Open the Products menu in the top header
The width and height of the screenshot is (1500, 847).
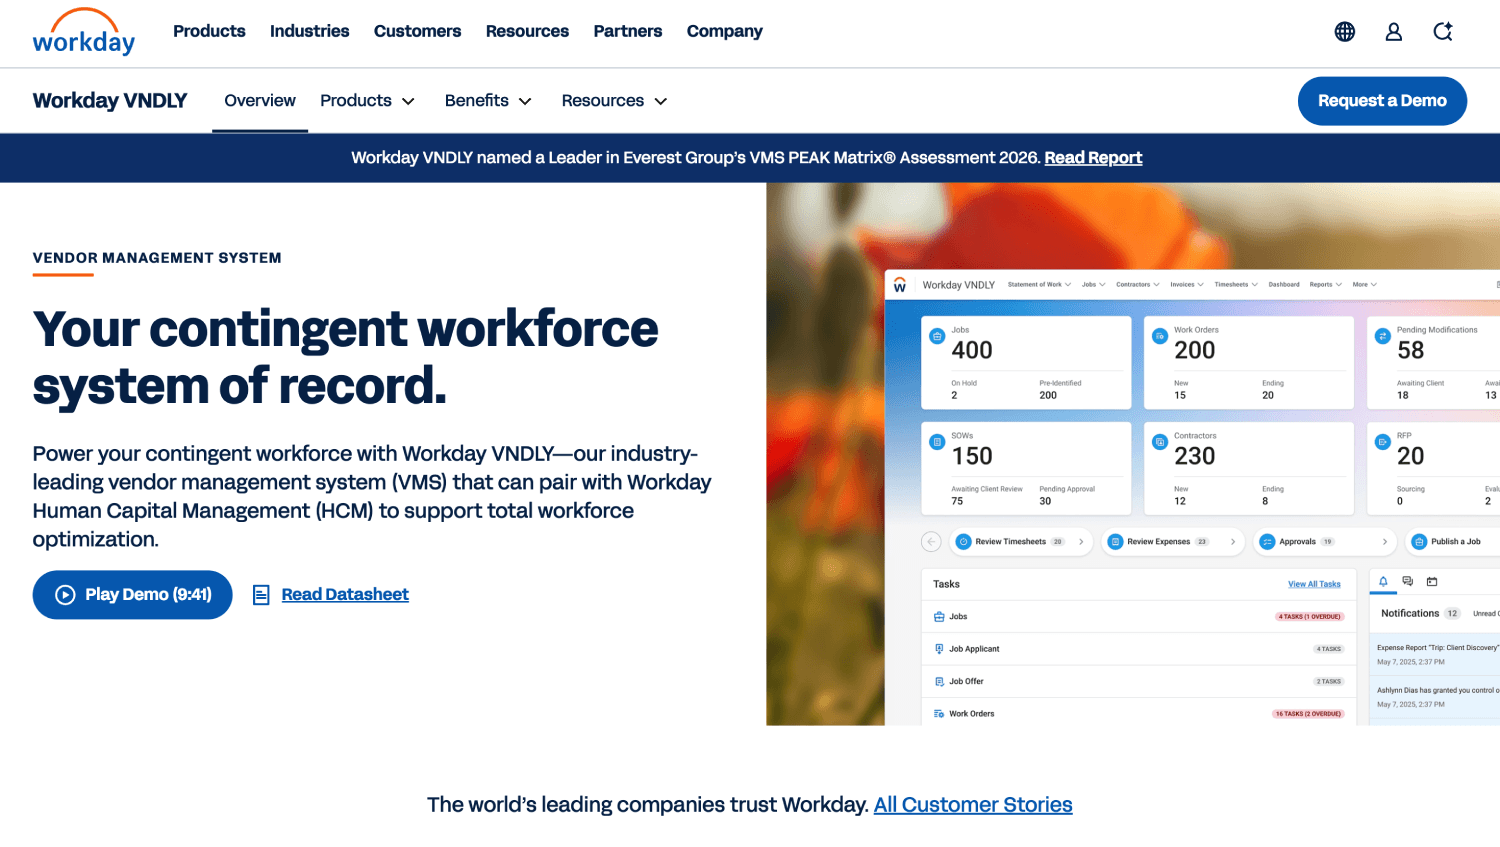pyautogui.click(x=209, y=31)
